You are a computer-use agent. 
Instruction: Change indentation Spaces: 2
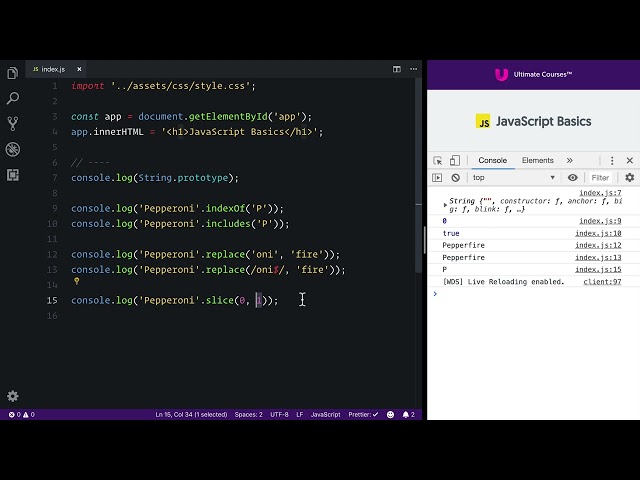[249, 414]
